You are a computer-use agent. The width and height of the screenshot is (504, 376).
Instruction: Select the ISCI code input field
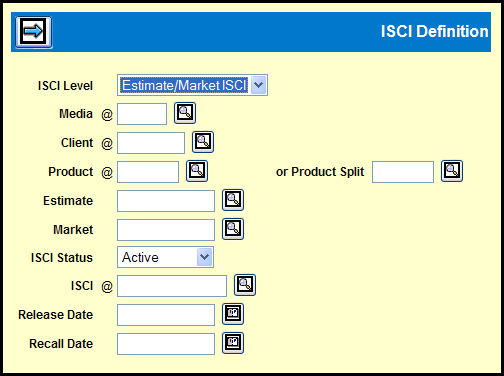click(x=172, y=286)
